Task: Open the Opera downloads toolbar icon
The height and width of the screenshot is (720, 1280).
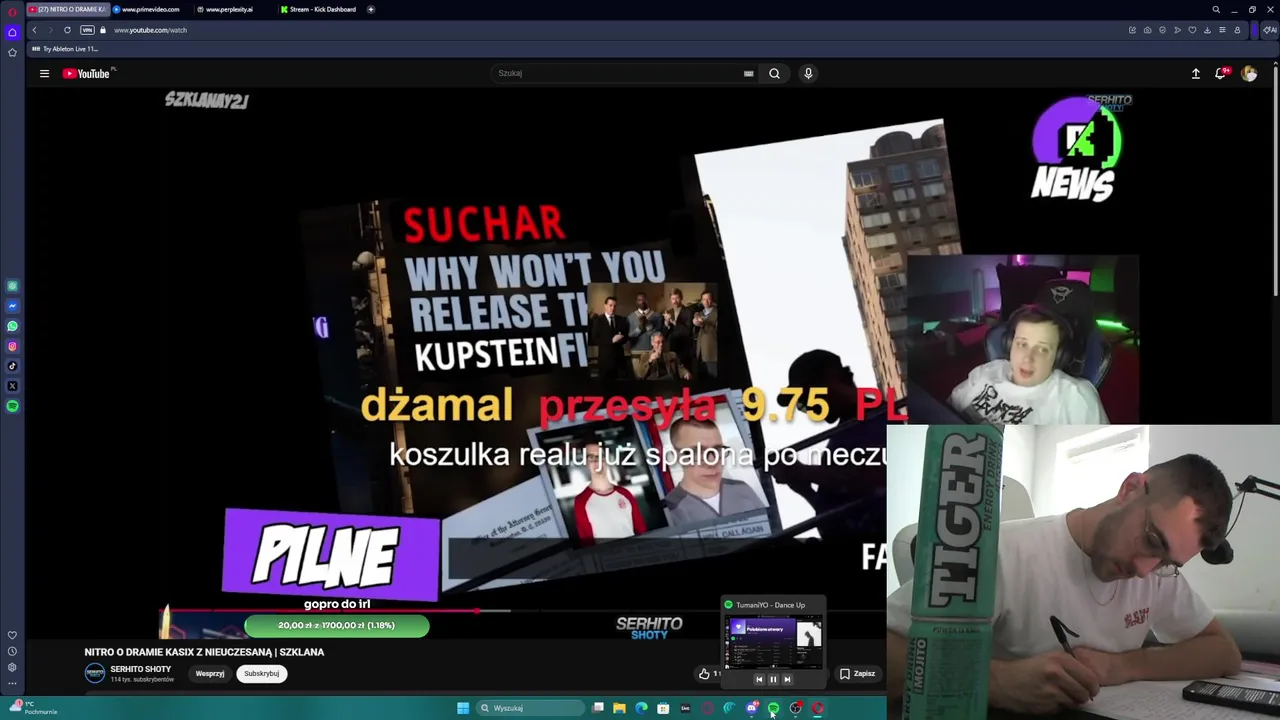Action: tap(1207, 30)
